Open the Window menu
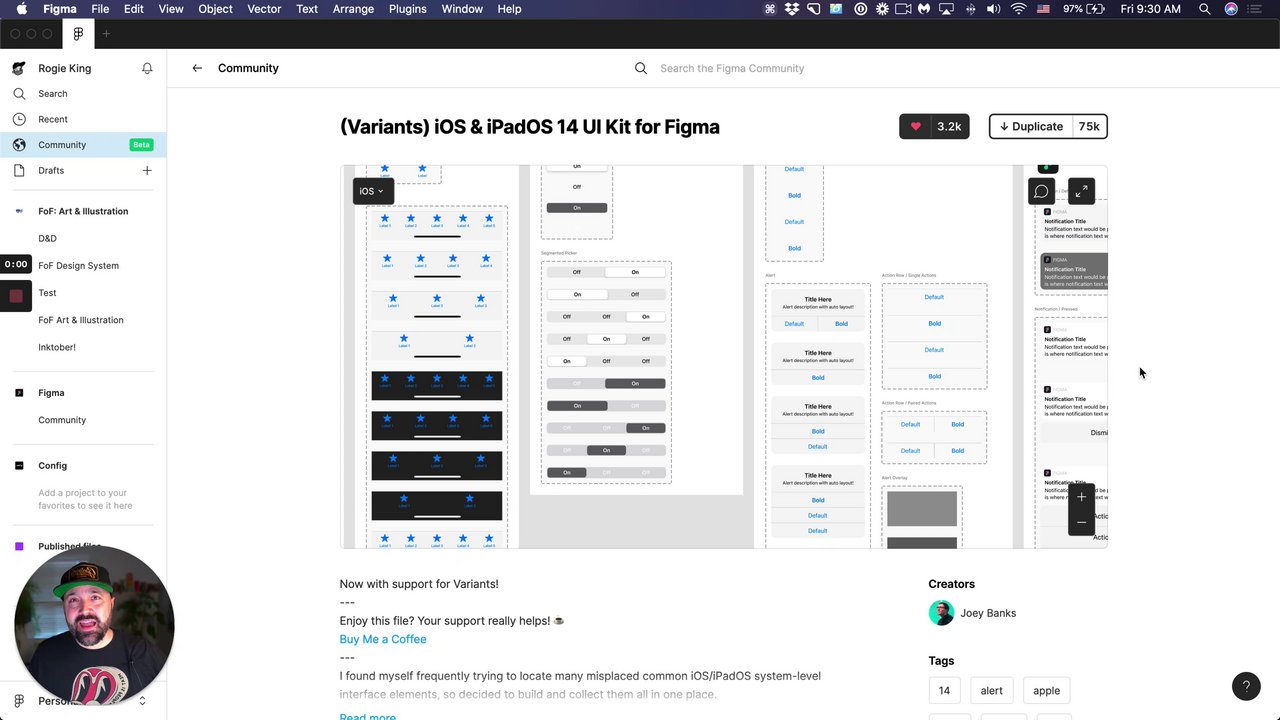The width and height of the screenshot is (1280, 720). tap(462, 9)
